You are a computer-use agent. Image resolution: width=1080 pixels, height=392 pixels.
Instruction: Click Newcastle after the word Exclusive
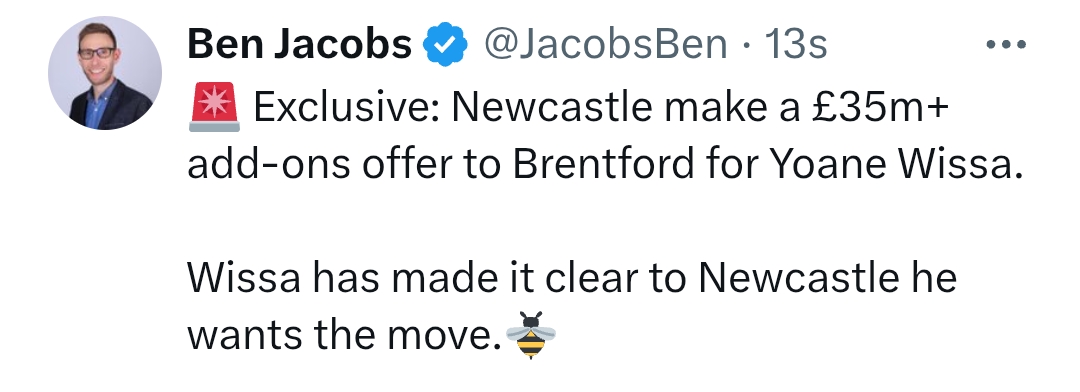tap(552, 107)
